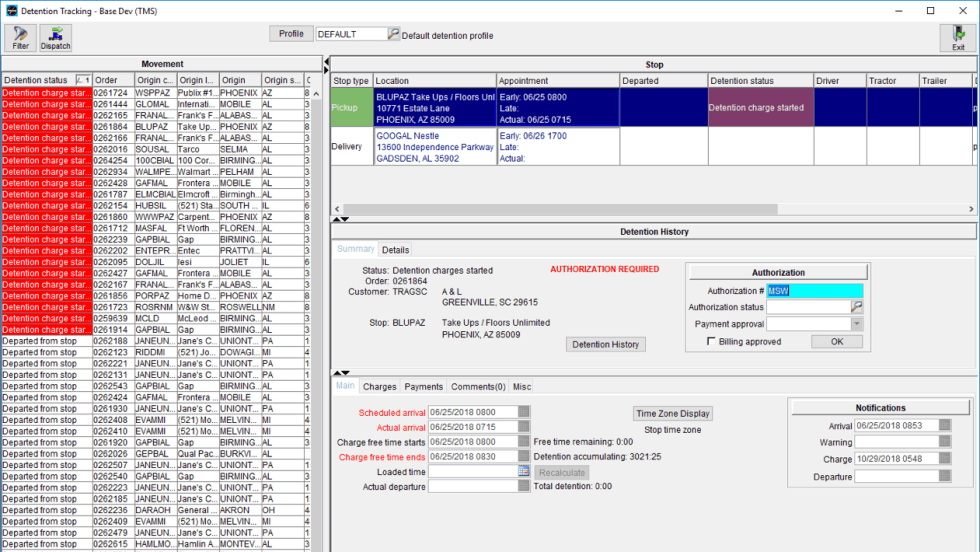Screen dimensions: 980x552
Task: Toggle splitter arrows above Detention History
Action: pyautogui.click(x=340, y=219)
